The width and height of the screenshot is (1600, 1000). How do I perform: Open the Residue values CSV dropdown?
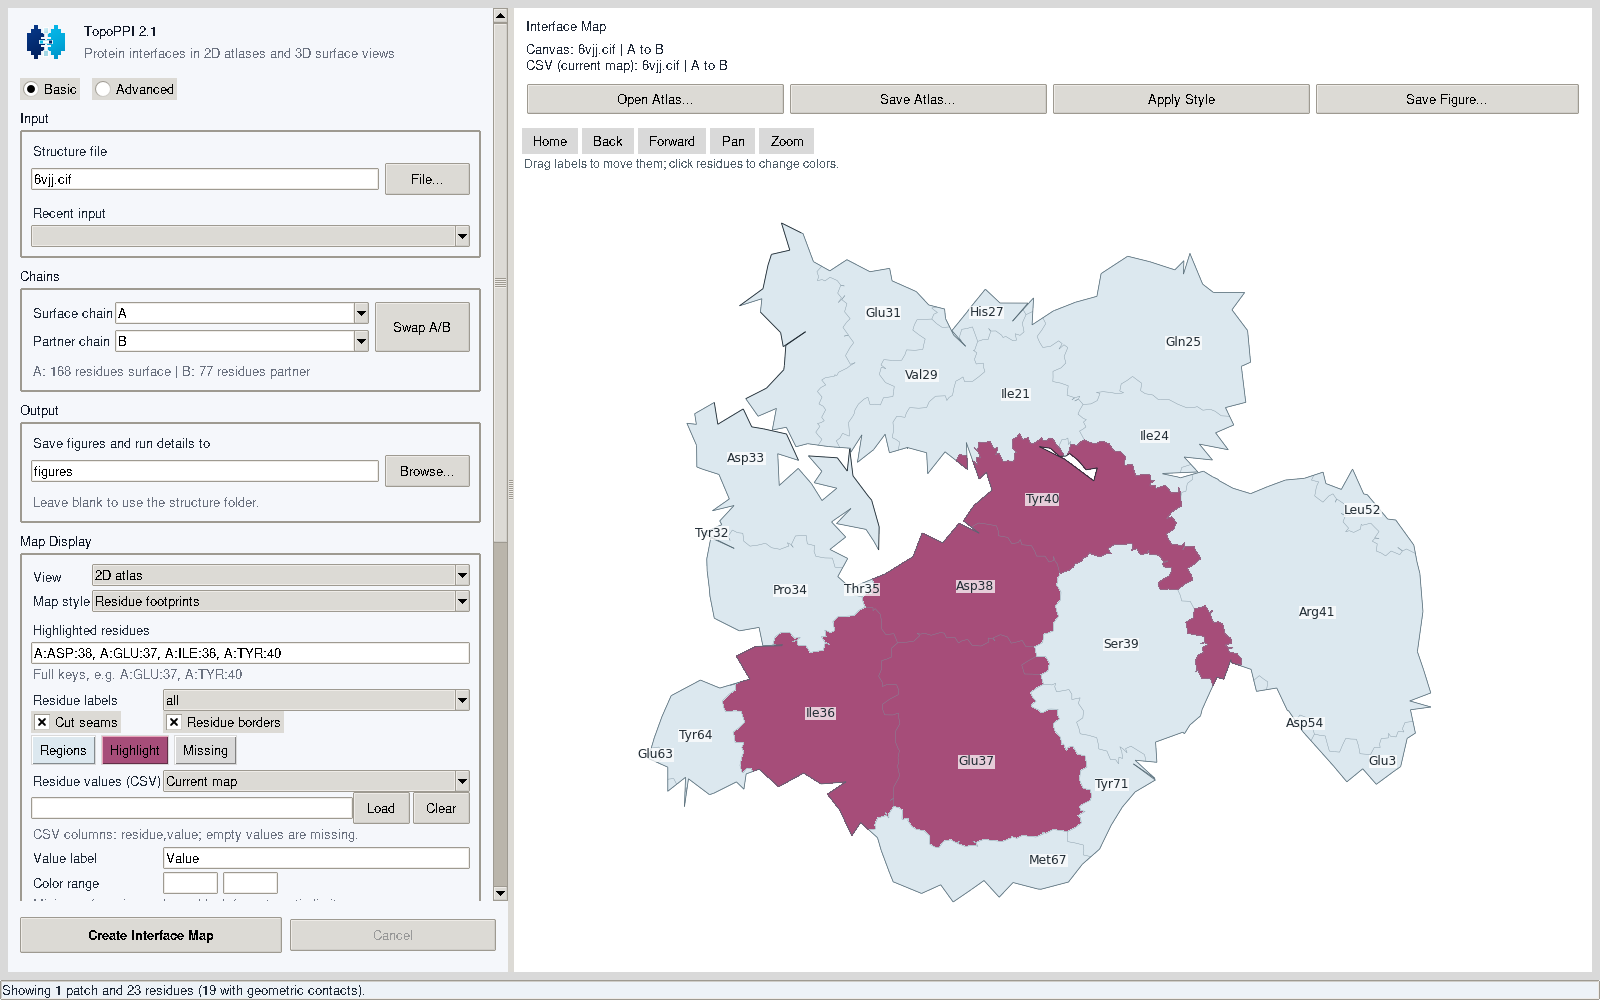click(x=316, y=781)
